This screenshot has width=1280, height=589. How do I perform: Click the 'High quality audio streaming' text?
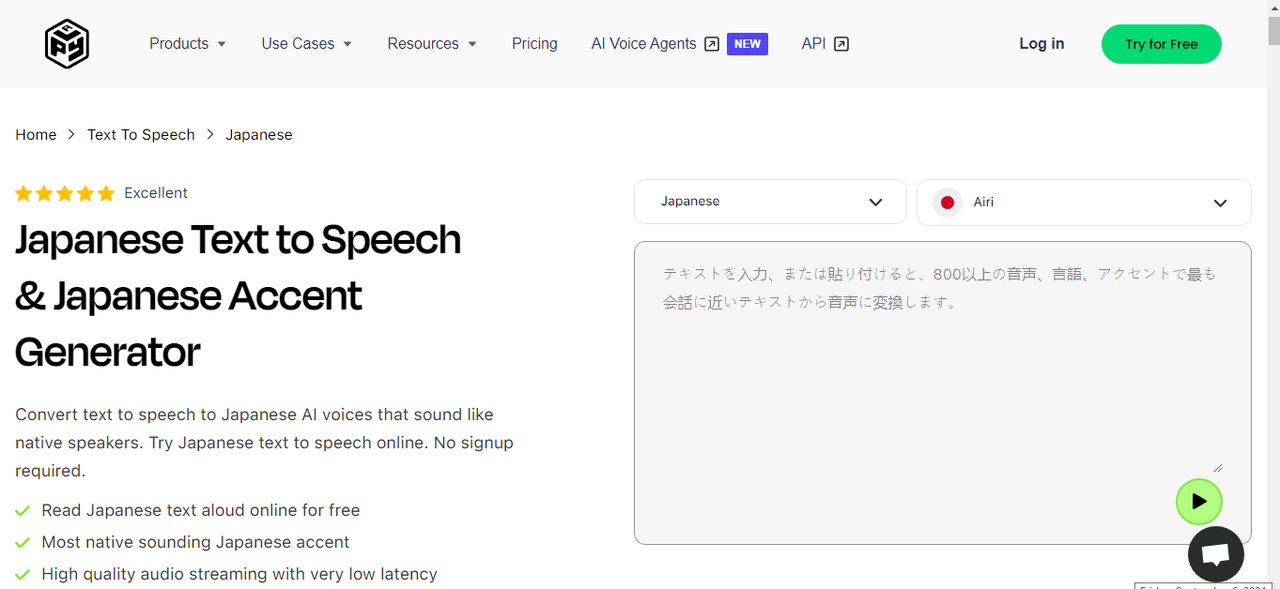[x=240, y=575]
